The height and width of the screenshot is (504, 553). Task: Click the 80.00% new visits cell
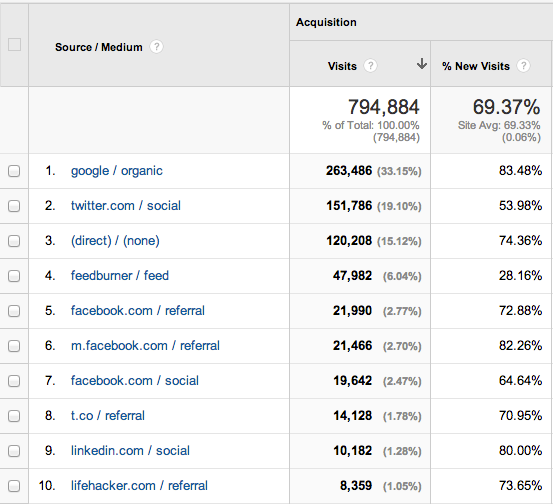tap(520, 450)
